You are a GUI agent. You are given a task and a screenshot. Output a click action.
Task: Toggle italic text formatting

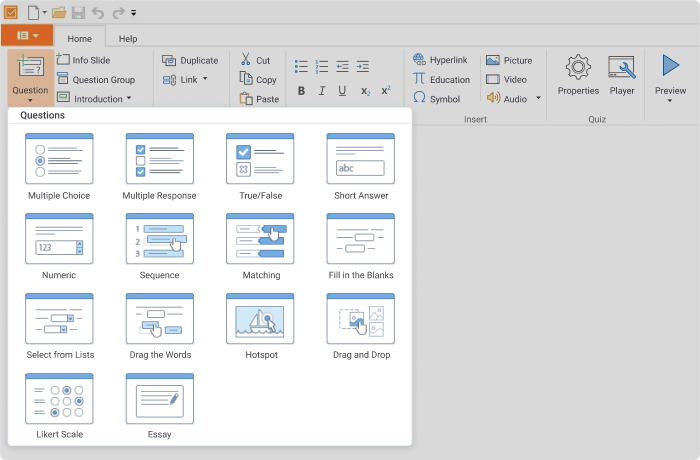click(x=321, y=91)
